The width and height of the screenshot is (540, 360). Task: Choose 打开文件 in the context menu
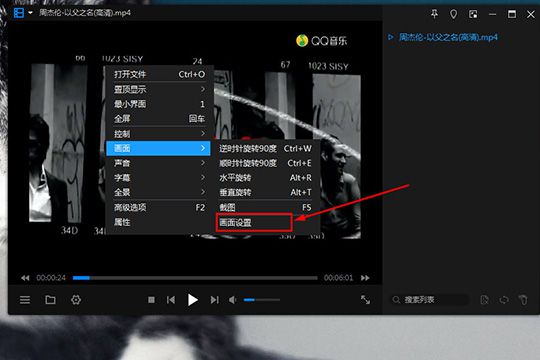[x=158, y=74]
